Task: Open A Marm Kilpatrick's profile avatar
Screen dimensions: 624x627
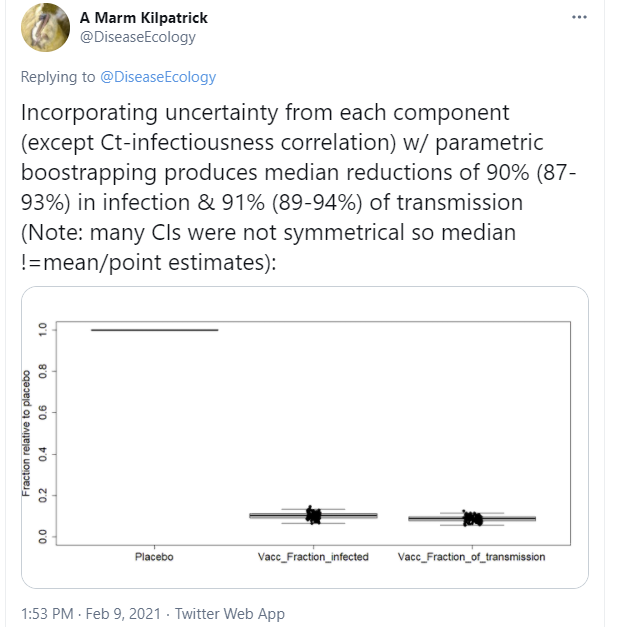Action: [45, 27]
